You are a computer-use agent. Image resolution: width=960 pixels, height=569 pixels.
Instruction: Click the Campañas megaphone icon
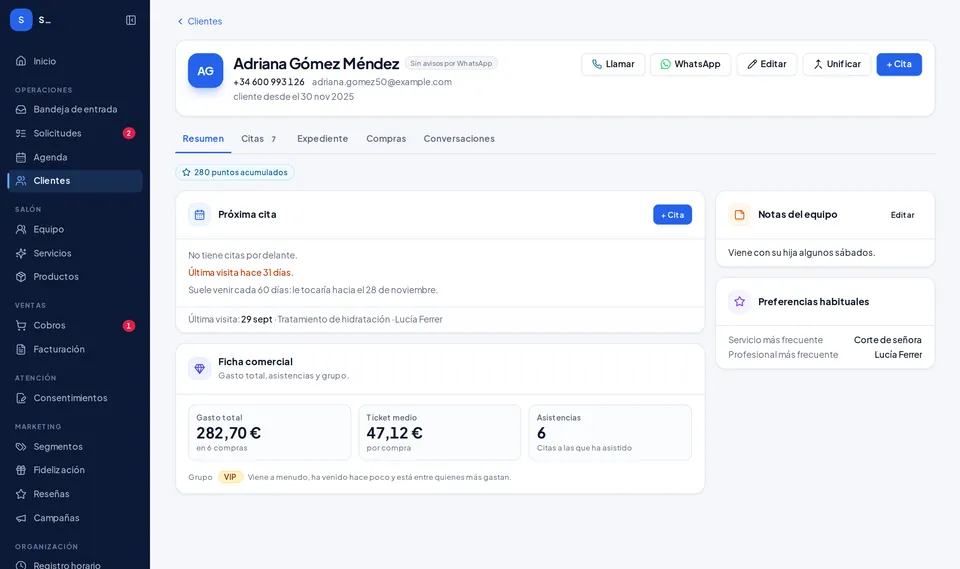click(21, 518)
